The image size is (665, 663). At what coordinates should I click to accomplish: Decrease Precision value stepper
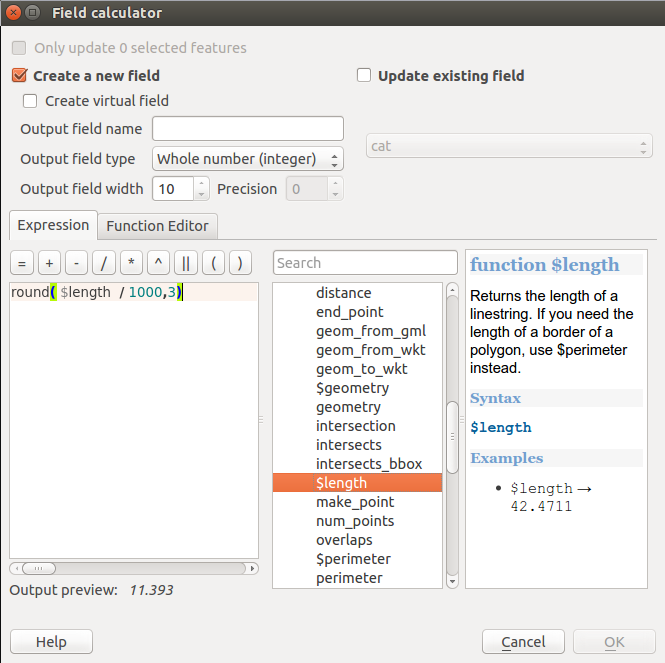click(x=335, y=194)
